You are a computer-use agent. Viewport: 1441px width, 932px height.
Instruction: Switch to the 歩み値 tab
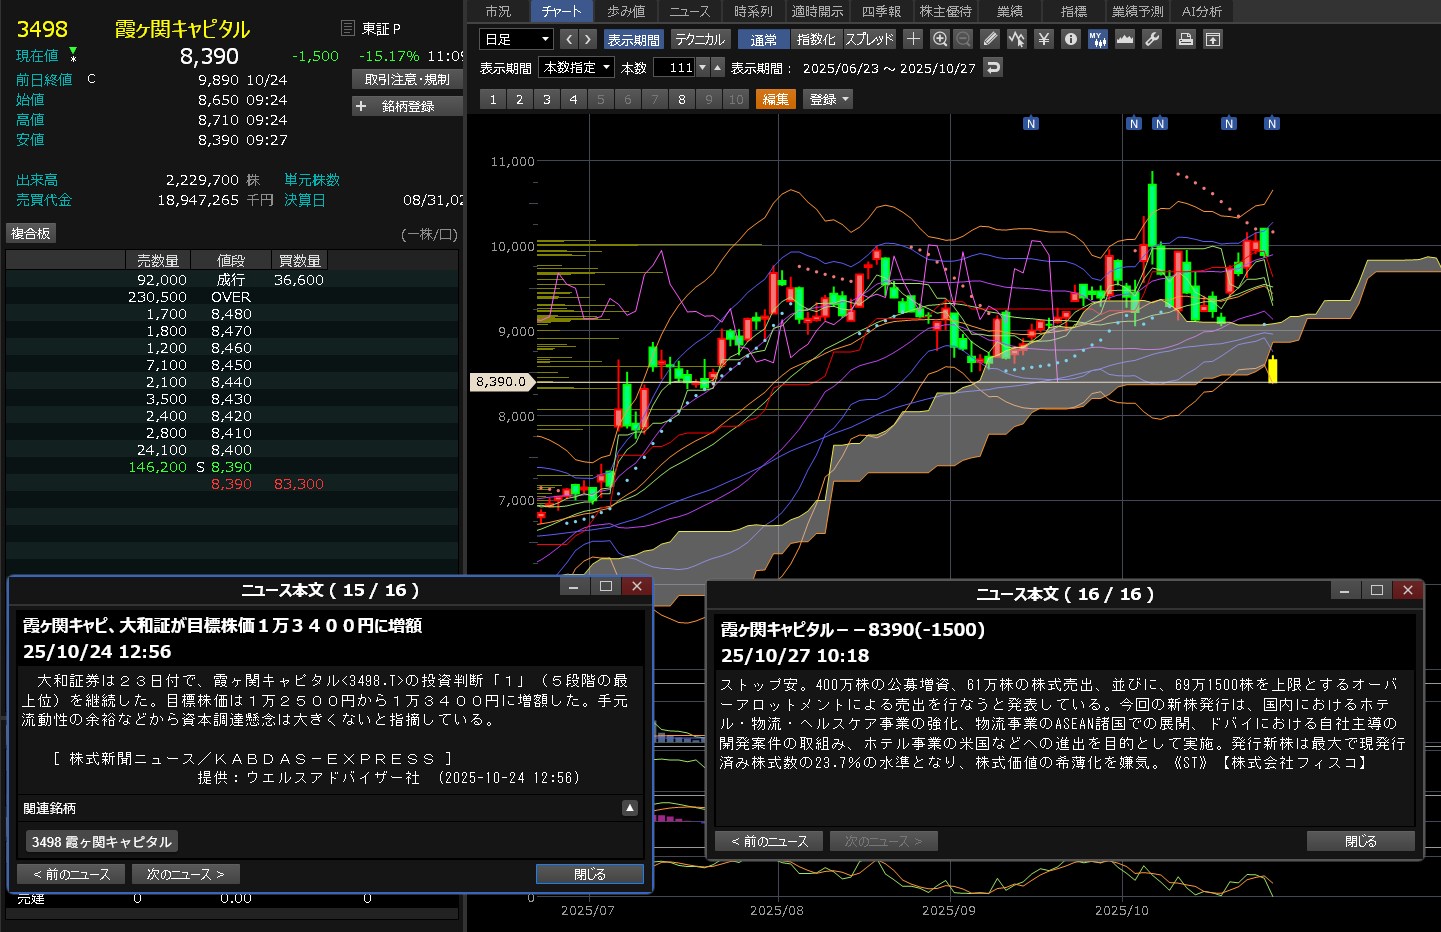coord(626,11)
